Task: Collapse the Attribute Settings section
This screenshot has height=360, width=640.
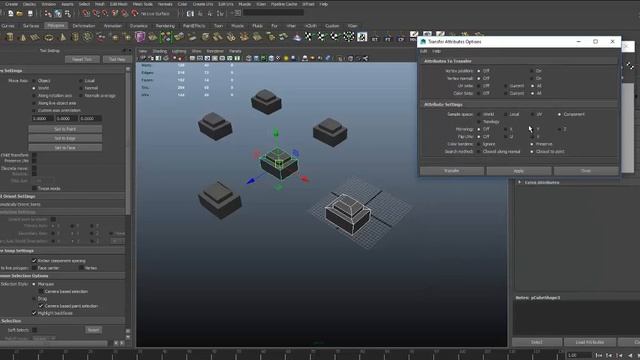Action: coord(519,104)
